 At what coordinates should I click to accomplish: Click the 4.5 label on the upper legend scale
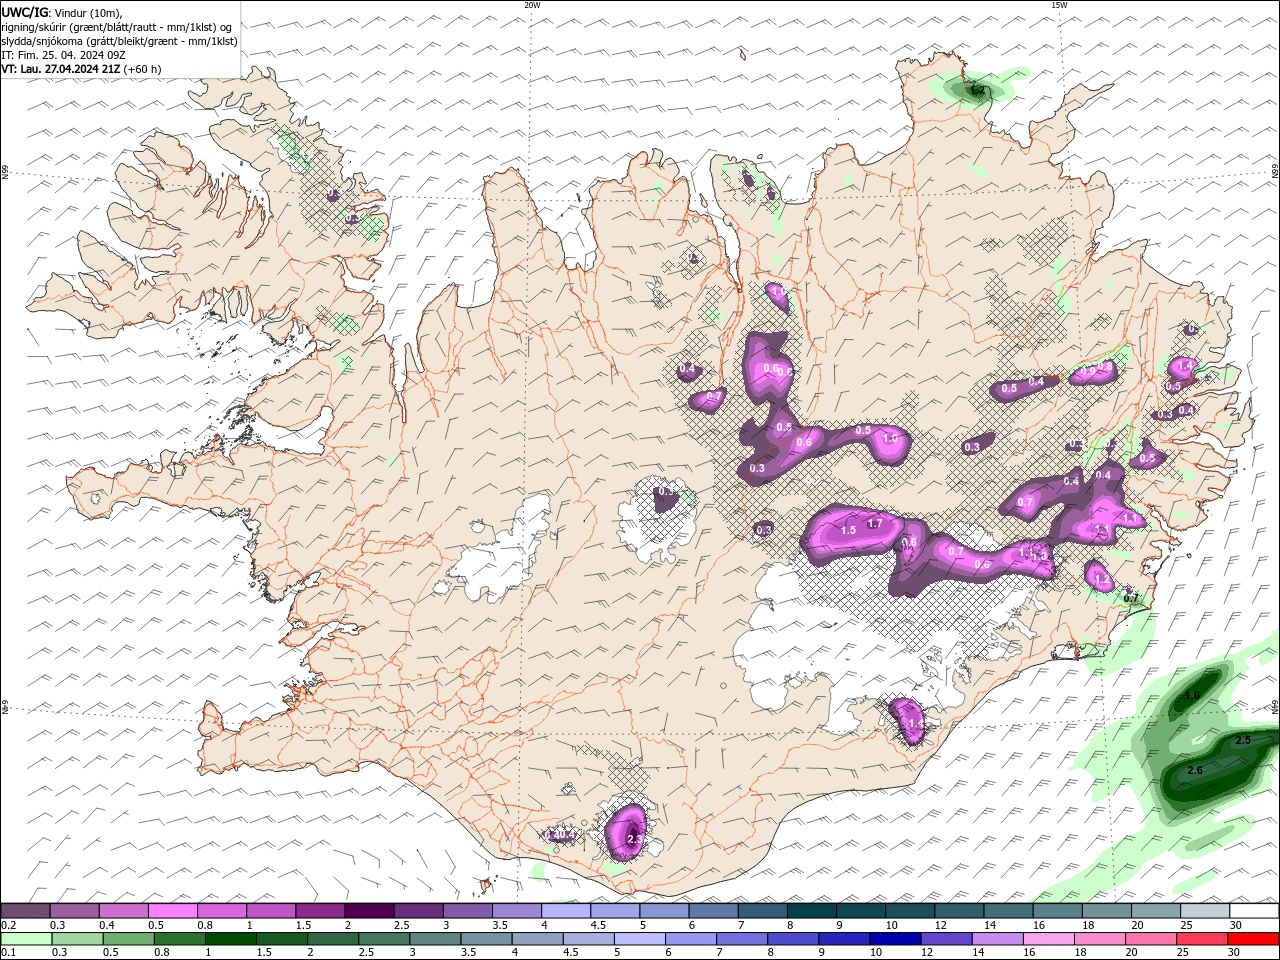pos(598,925)
